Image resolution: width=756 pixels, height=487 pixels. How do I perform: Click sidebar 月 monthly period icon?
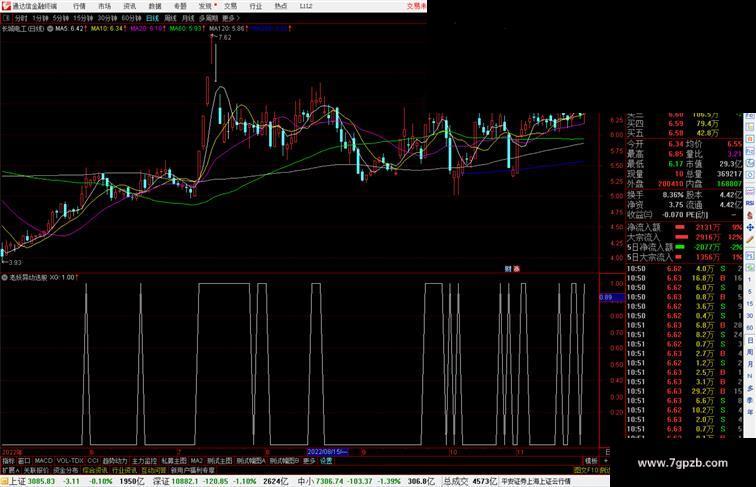[x=750, y=365]
